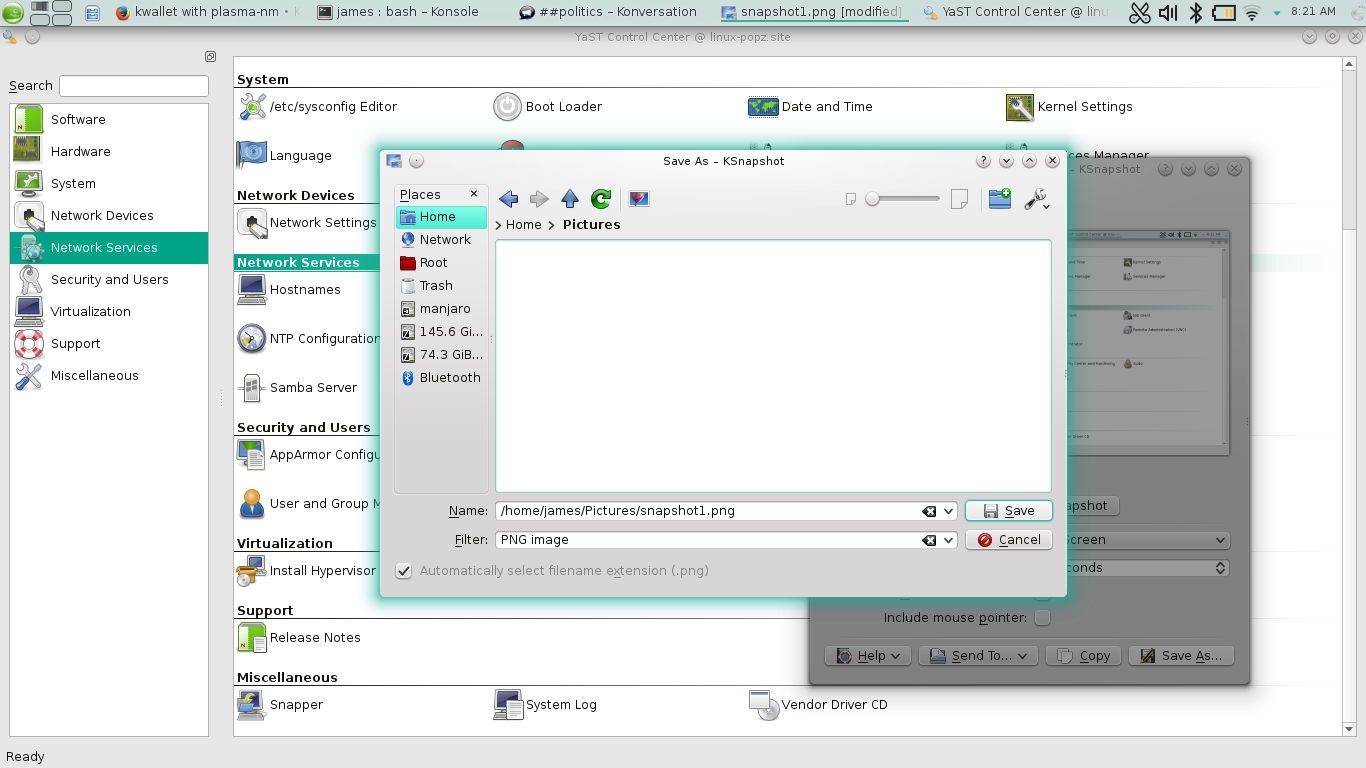Open Kernel Settings module
This screenshot has height=768, width=1366.
[x=1069, y=107]
